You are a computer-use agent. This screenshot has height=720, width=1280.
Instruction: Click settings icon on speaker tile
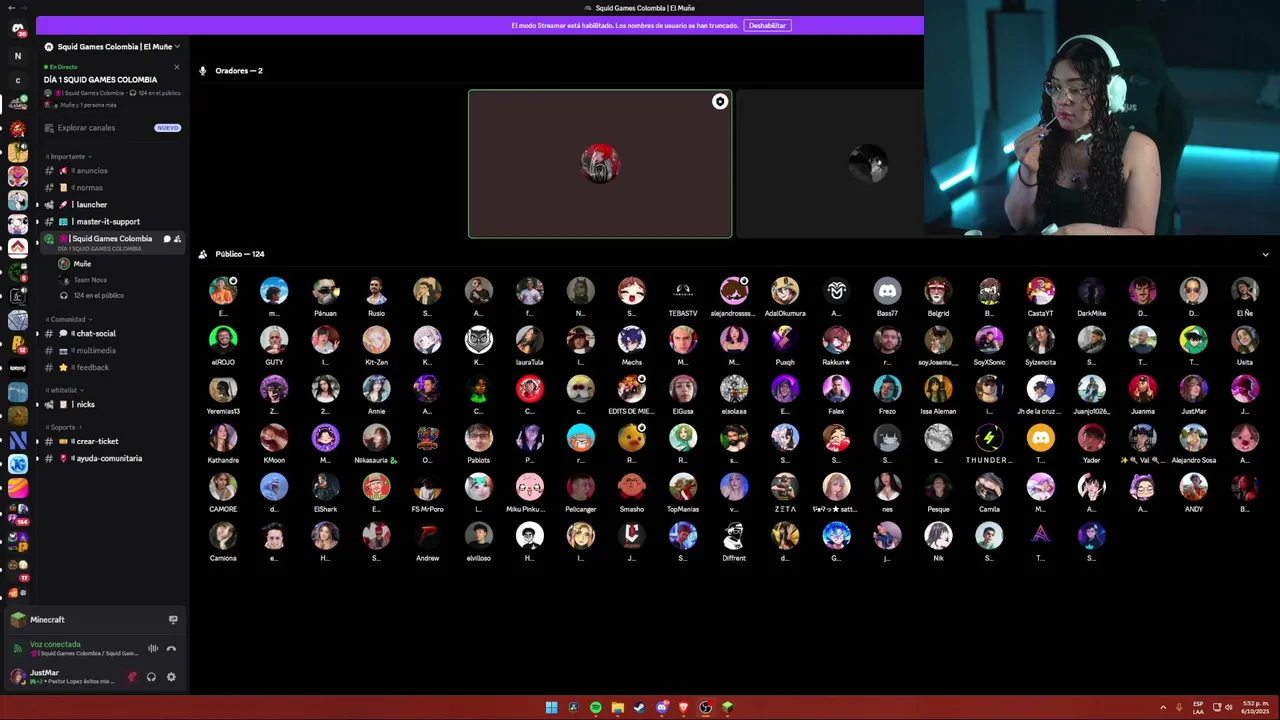coord(719,102)
